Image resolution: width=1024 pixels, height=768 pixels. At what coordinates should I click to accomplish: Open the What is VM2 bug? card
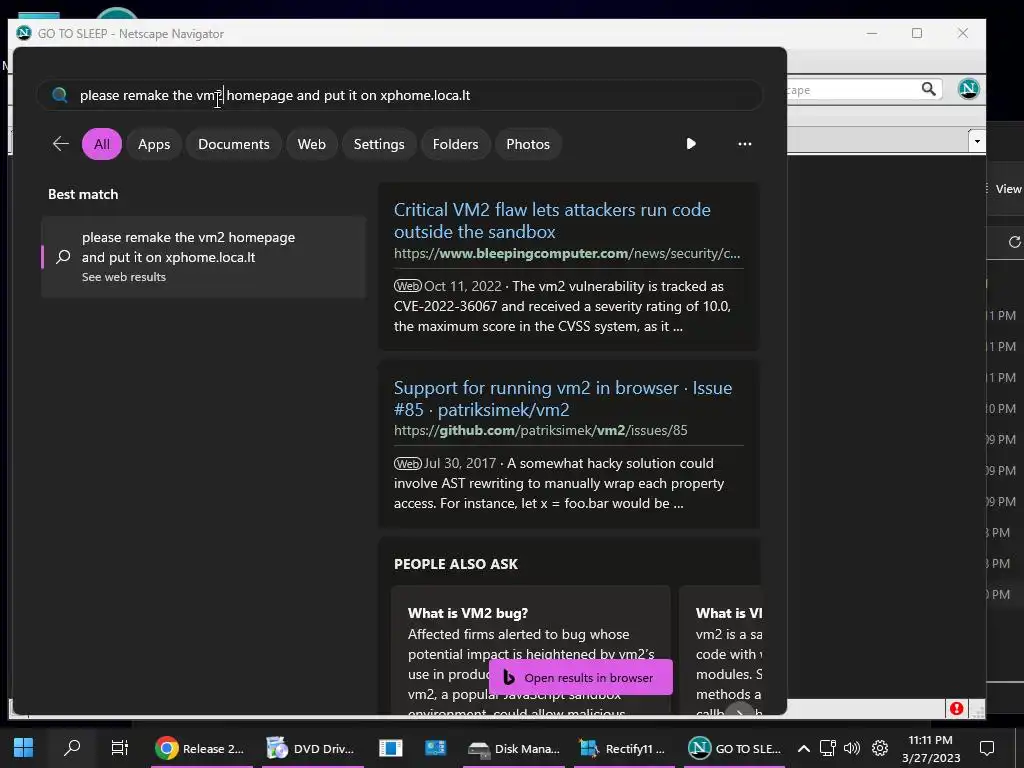(x=530, y=650)
